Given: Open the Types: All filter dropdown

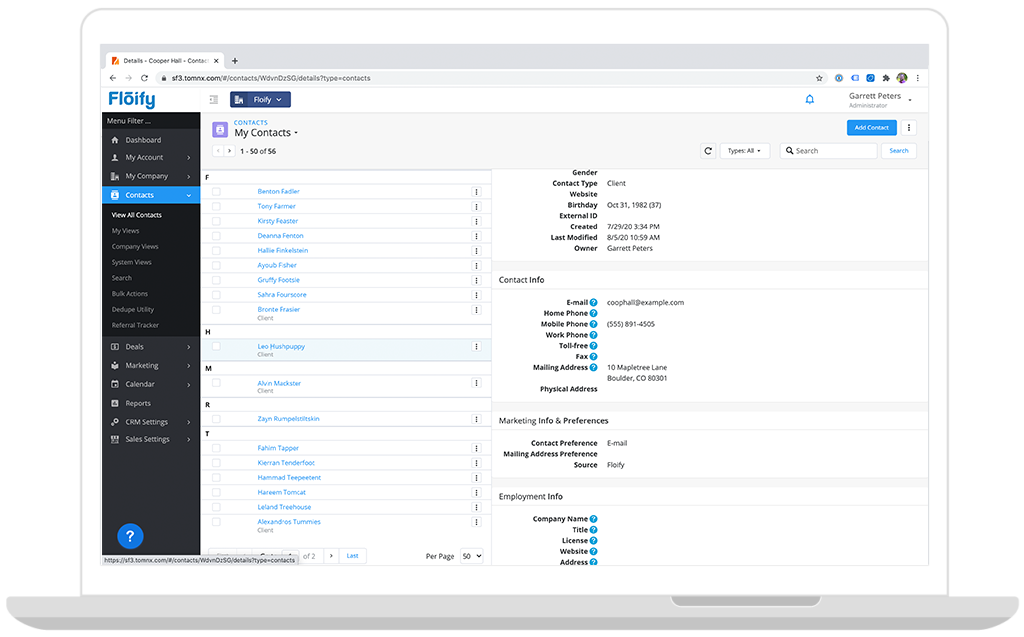Looking at the screenshot, I should (x=746, y=151).
